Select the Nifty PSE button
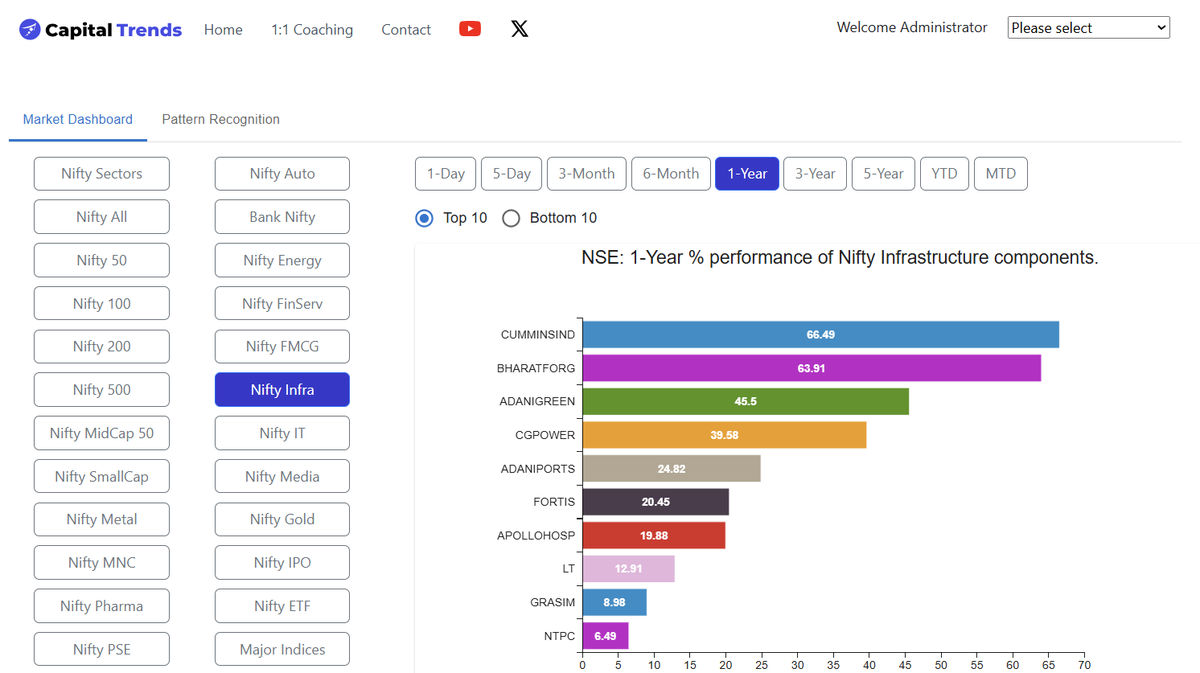 102,650
